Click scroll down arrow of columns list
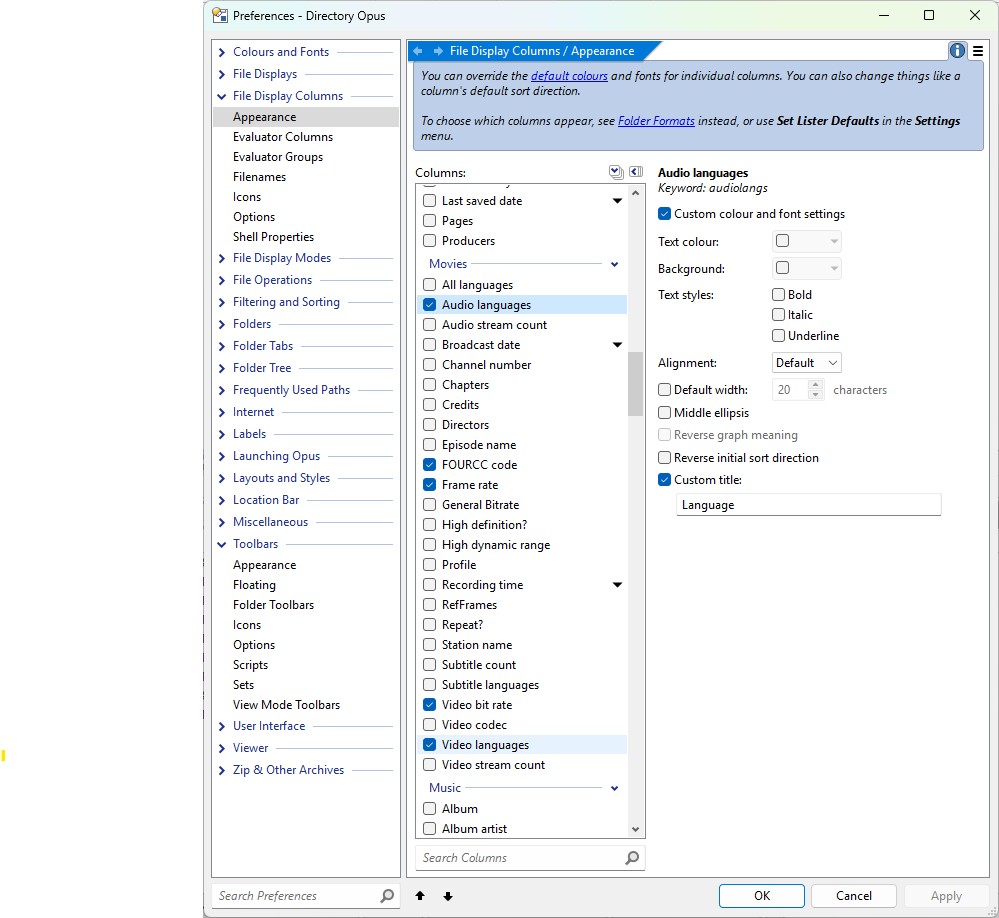The image size is (999, 918). [x=635, y=829]
